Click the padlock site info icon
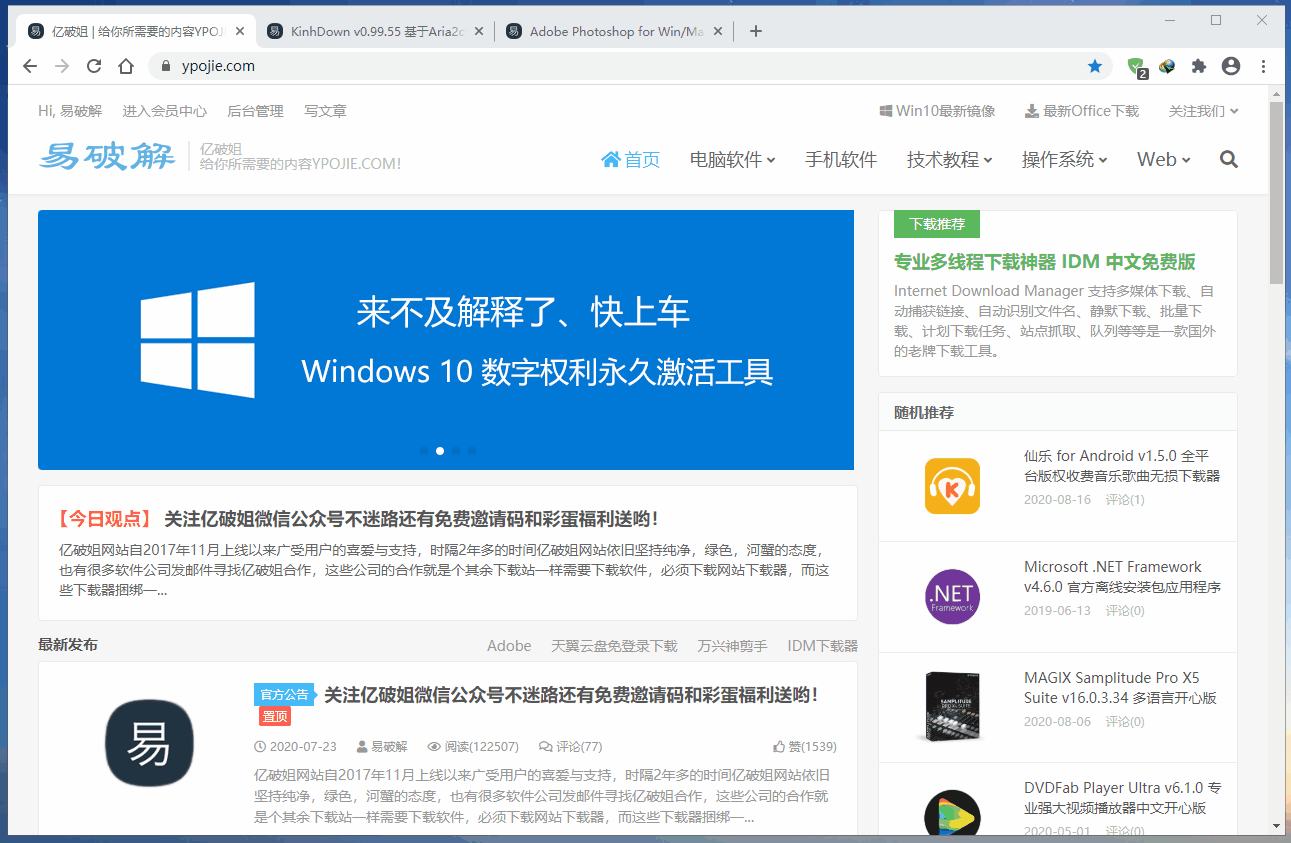 point(166,66)
